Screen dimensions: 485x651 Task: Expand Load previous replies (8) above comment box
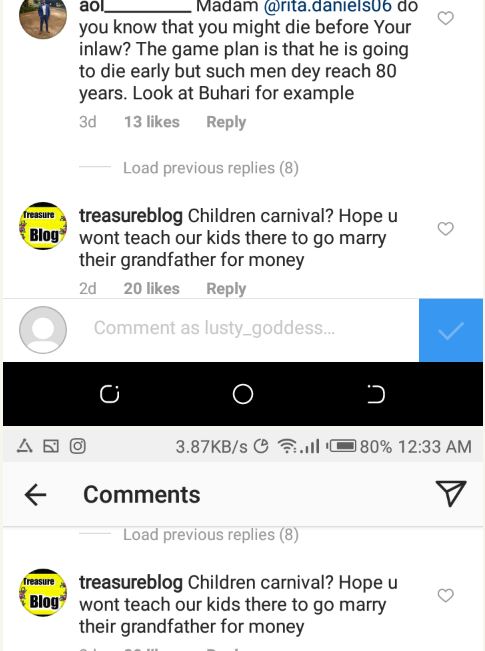point(211,168)
